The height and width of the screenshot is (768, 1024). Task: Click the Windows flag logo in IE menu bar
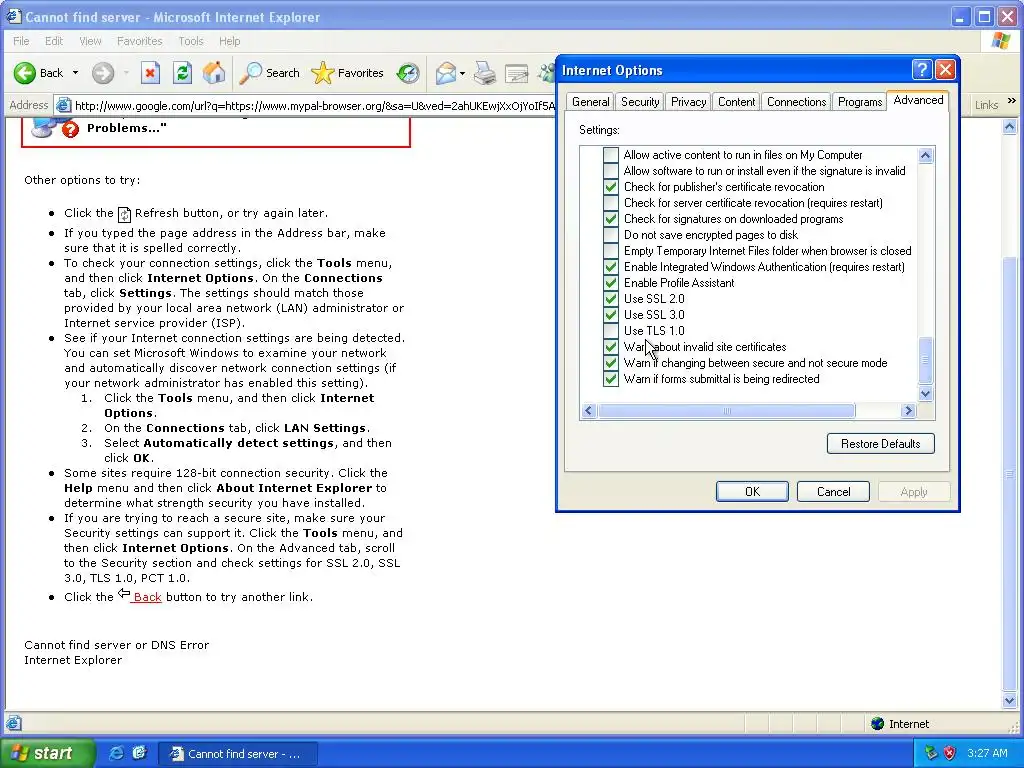[1000, 40]
